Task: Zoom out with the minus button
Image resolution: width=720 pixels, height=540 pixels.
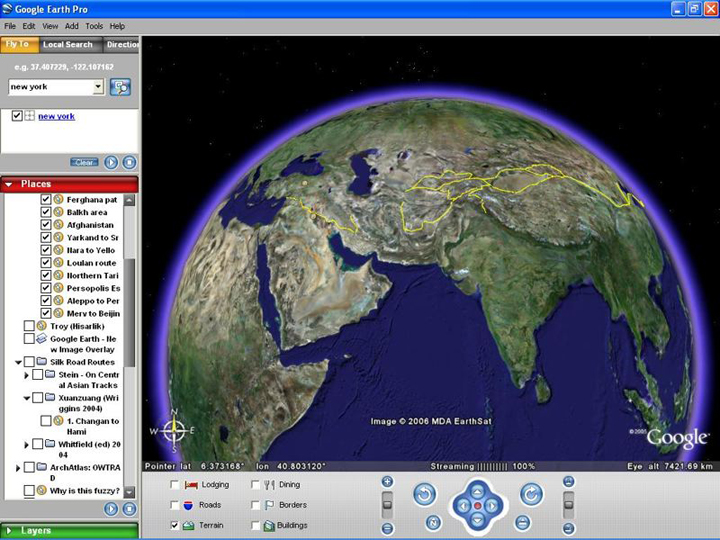Action: tap(388, 529)
